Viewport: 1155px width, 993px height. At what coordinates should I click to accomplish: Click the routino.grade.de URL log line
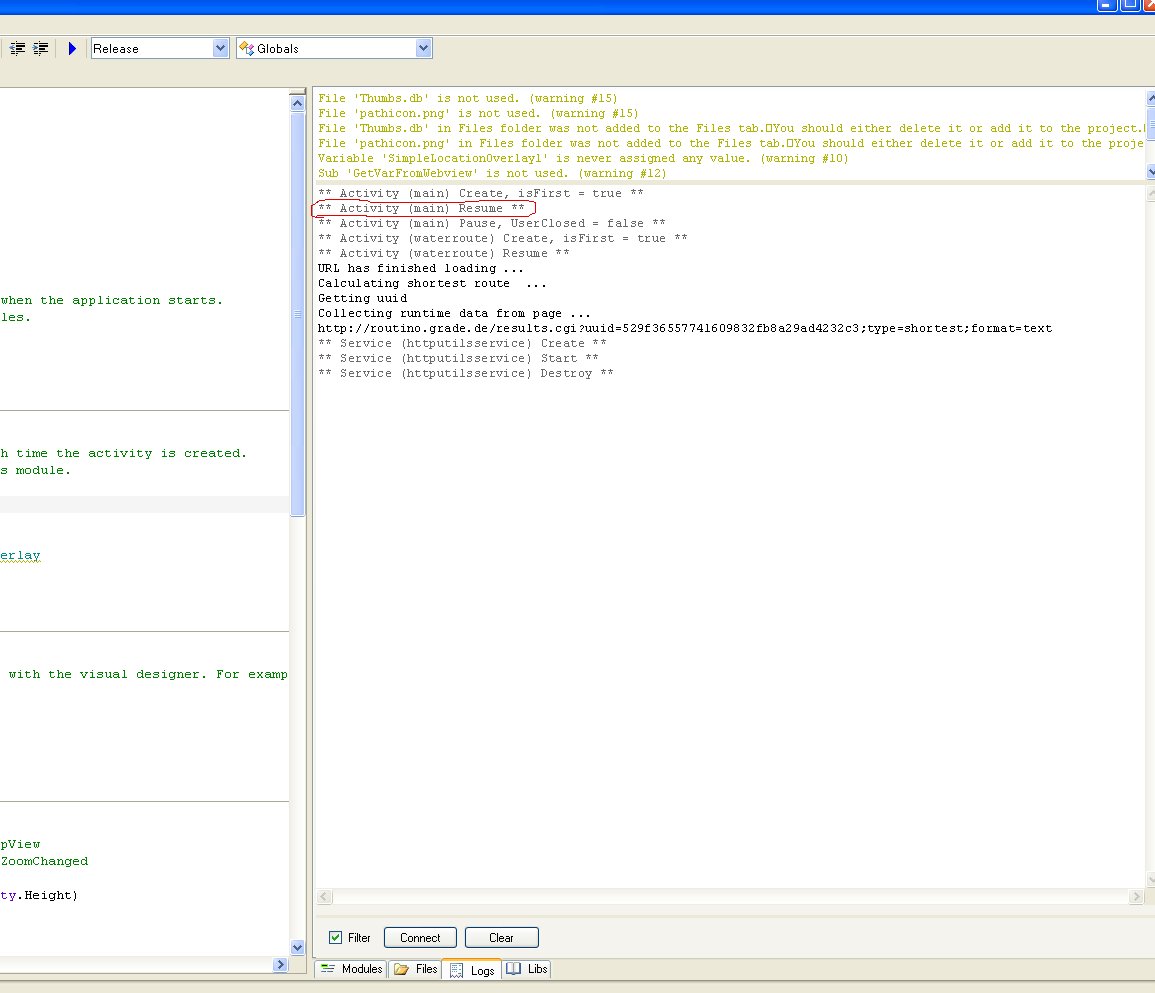[x=685, y=328]
